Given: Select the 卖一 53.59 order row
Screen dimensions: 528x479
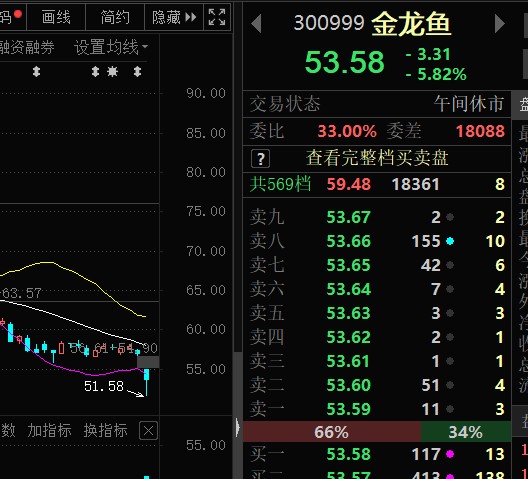Looking at the screenshot, I should tap(377, 409).
